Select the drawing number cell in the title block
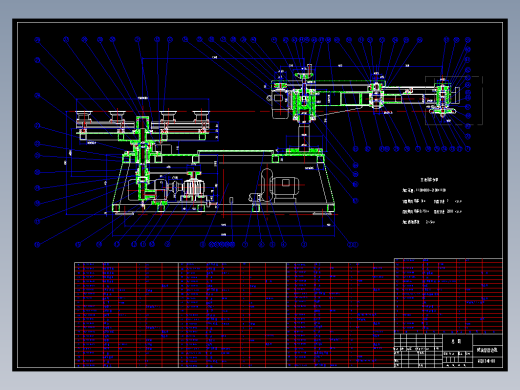520x390 pixels. click(x=487, y=361)
